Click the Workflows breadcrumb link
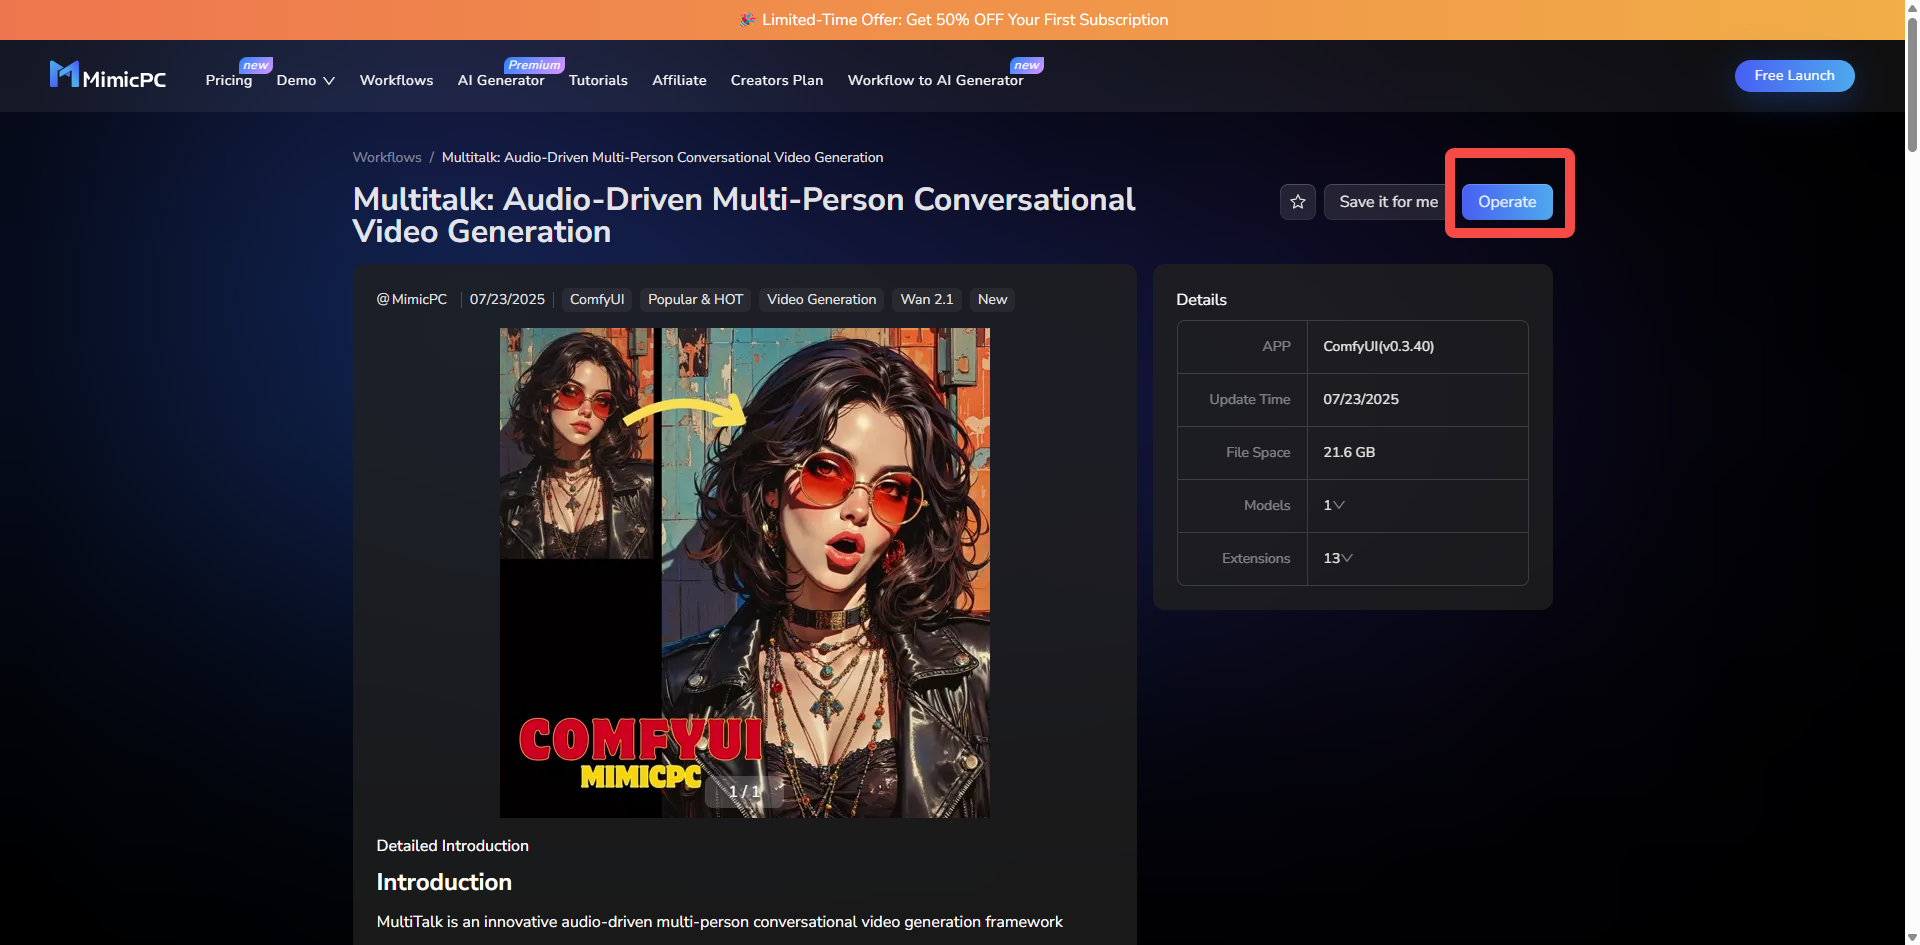 (387, 157)
